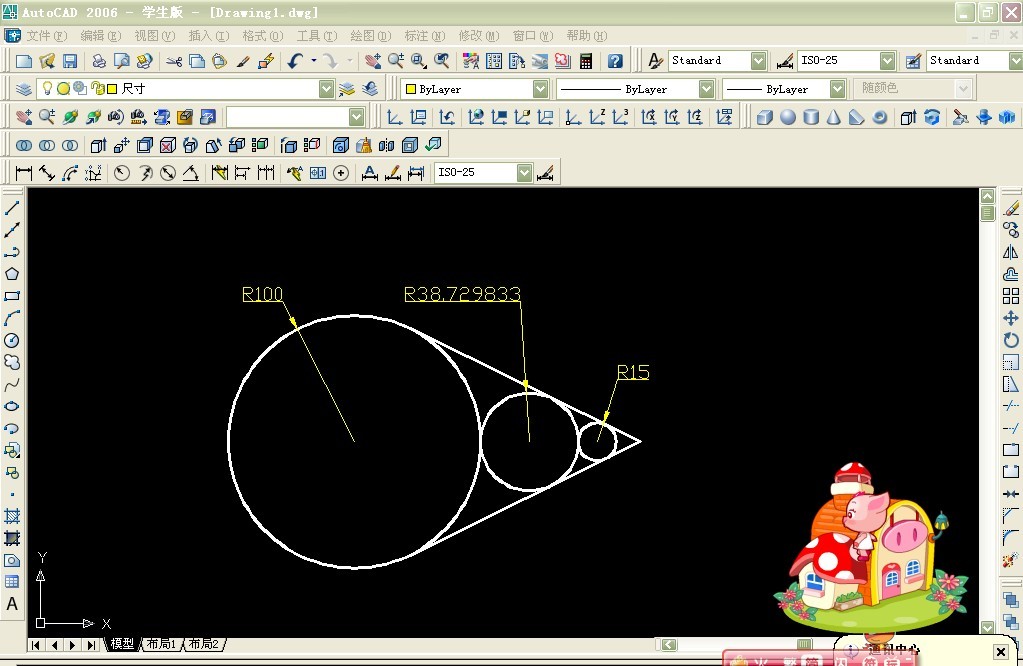Select the Ellipse draw tool
1023x666 pixels.
pos(12,406)
